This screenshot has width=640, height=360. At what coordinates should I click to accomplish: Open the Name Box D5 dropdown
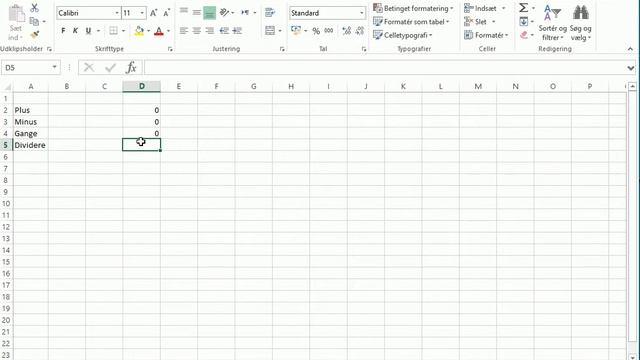(x=54, y=67)
